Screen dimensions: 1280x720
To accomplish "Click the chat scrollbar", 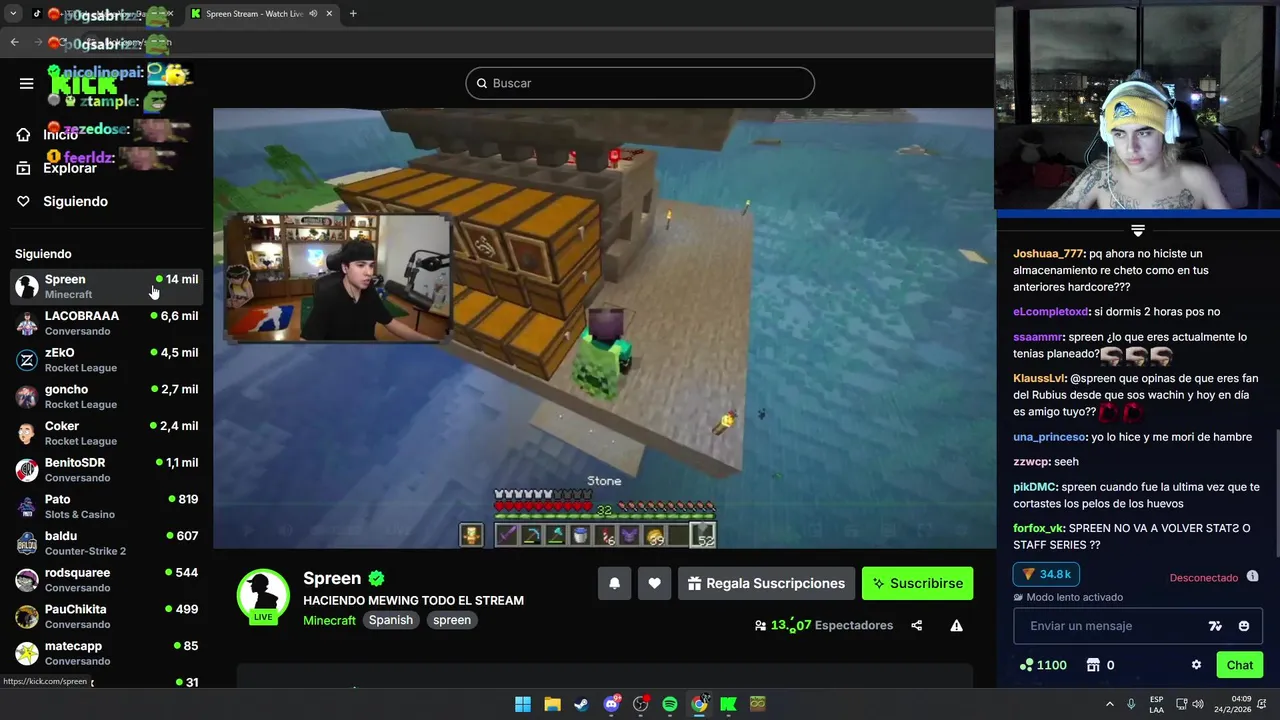I will [x=1276, y=495].
